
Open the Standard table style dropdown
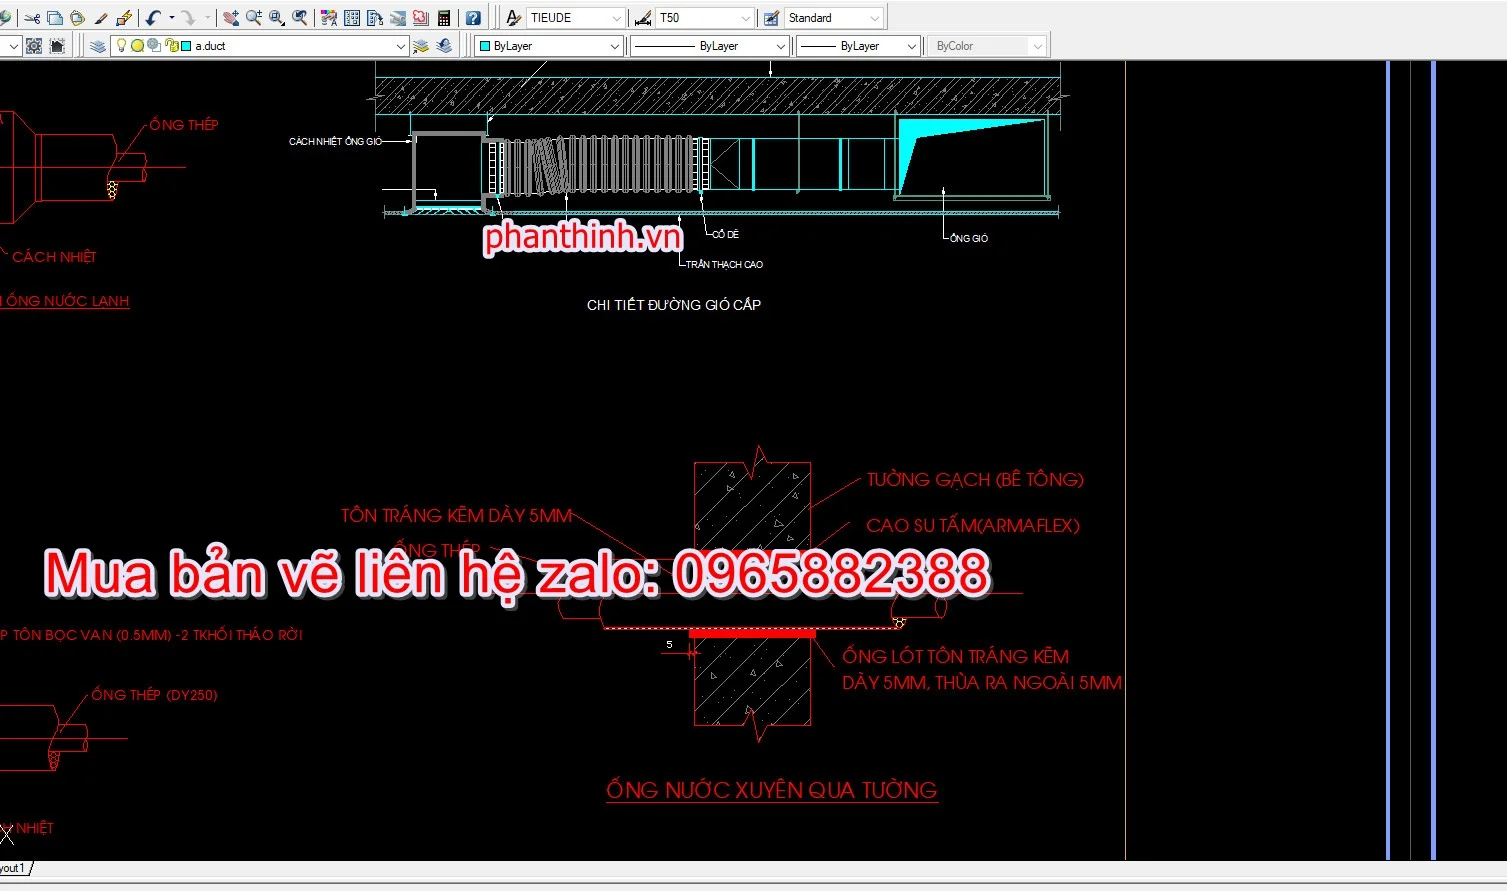(x=875, y=18)
